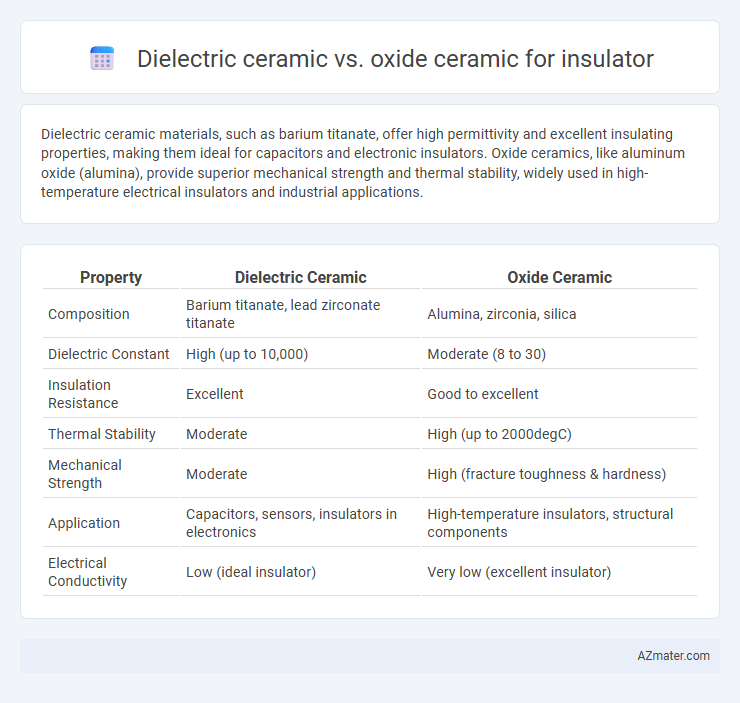The height and width of the screenshot is (703, 740).
Task: Select the 'Dielectric Ceramic' column header
Action: tap(301, 277)
